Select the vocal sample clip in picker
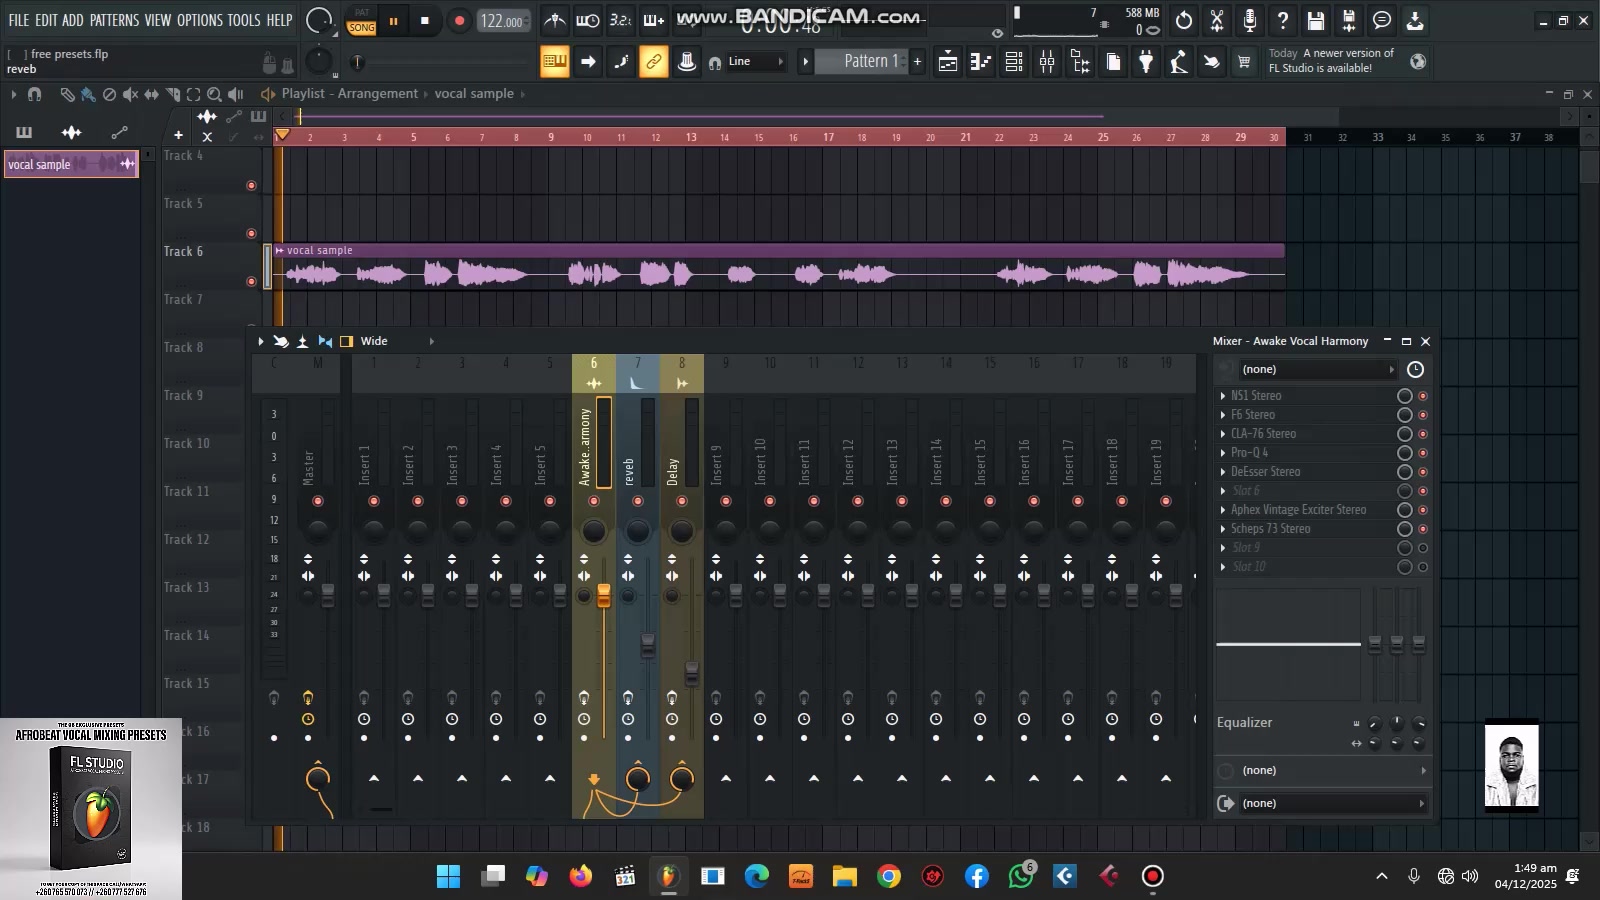The image size is (1600, 900). click(x=71, y=164)
